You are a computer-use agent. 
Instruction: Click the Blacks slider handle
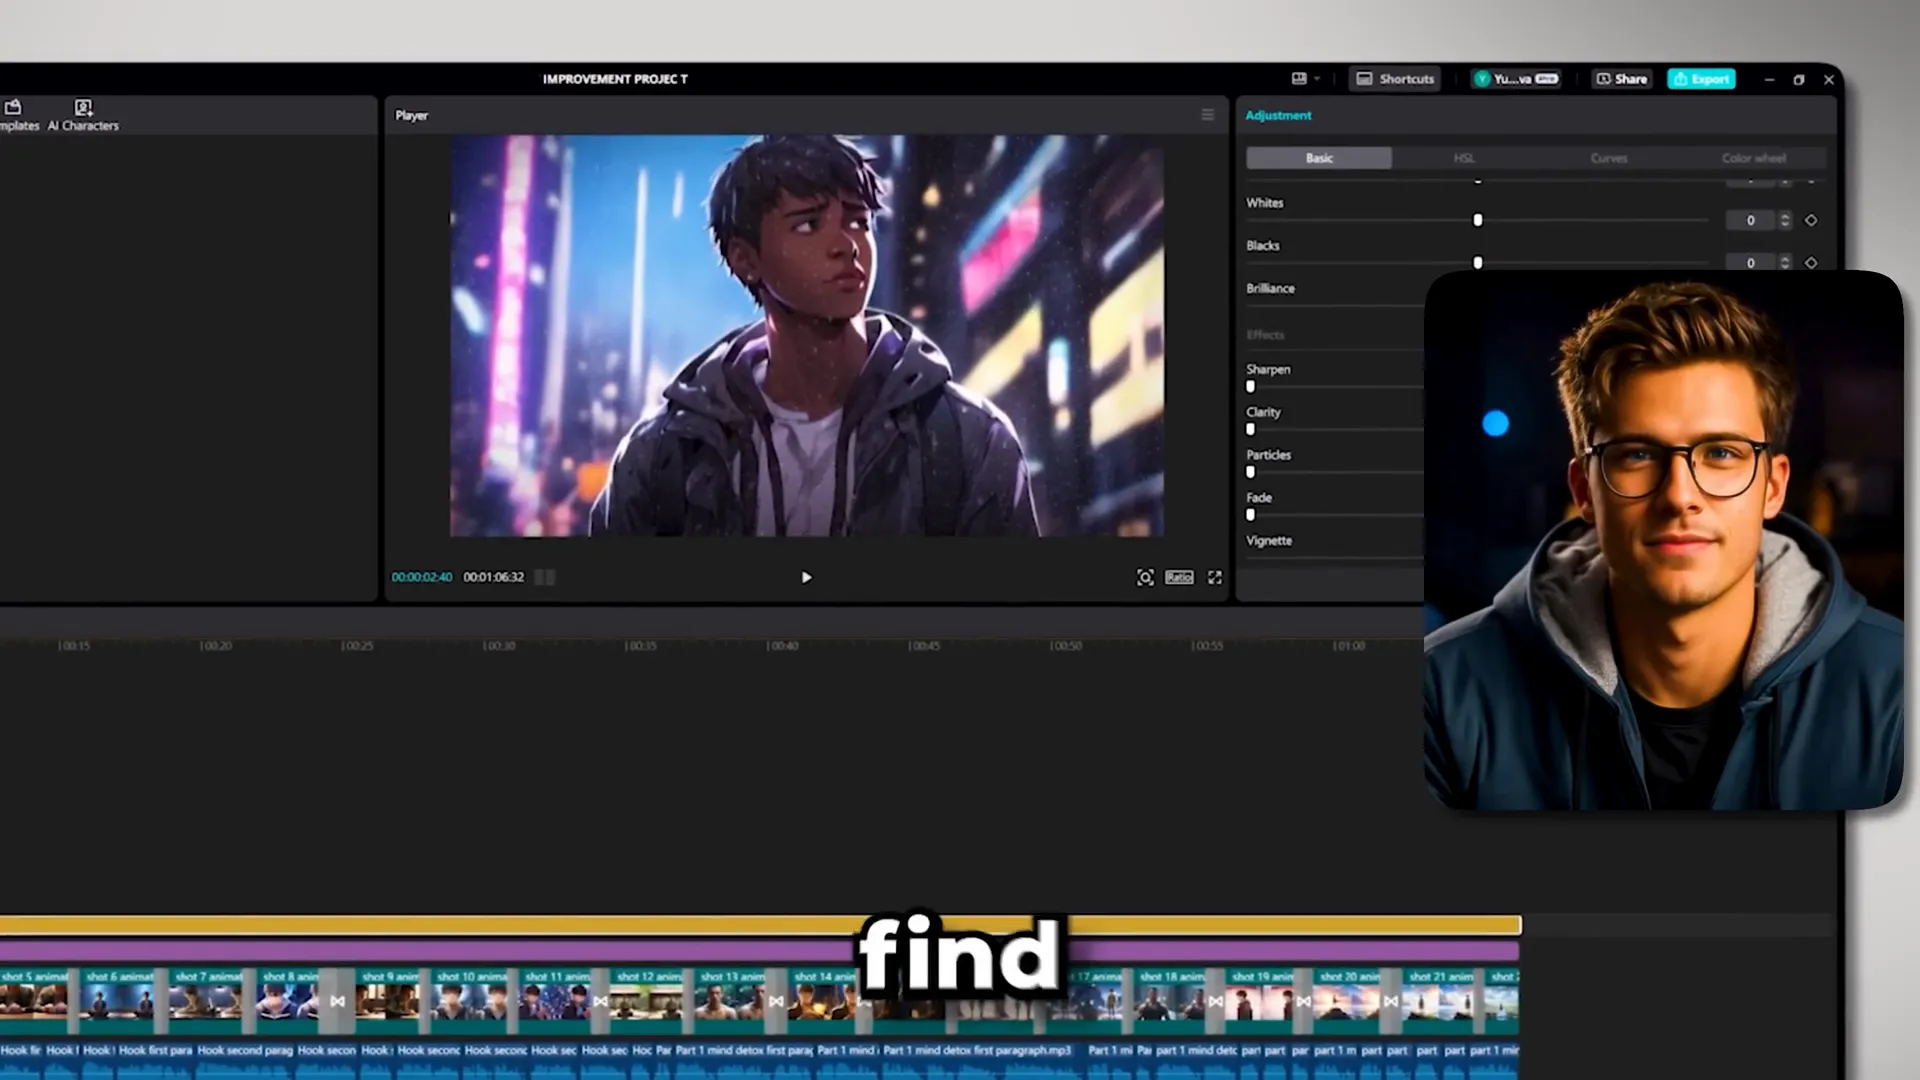pos(1478,263)
